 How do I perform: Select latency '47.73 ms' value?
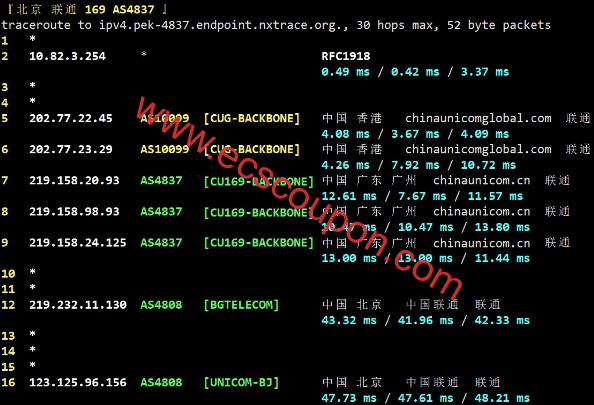tap(349, 398)
